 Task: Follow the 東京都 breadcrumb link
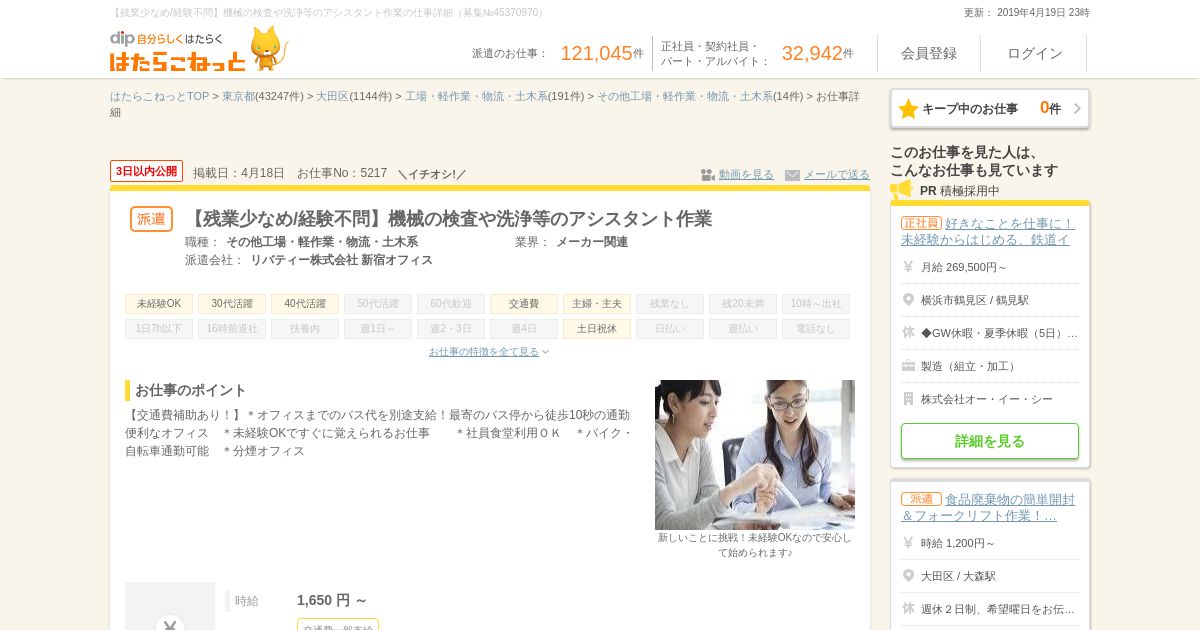[x=238, y=96]
